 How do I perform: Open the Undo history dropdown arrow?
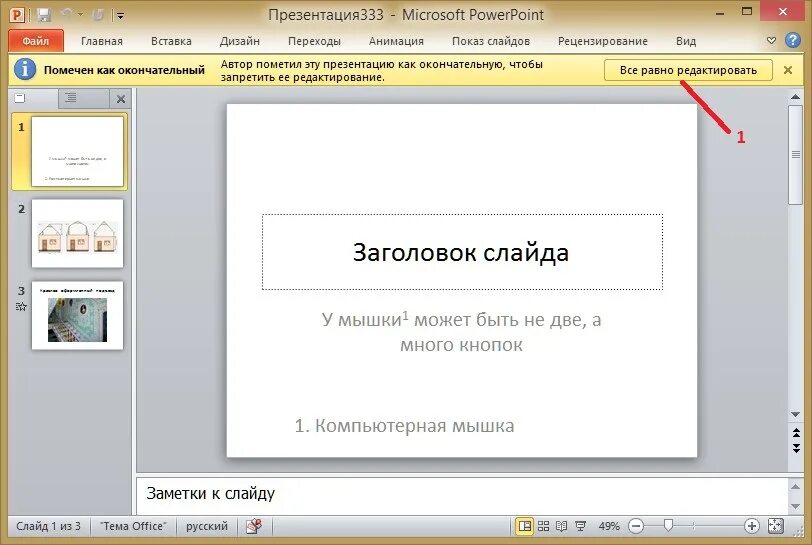pyautogui.click(x=80, y=15)
